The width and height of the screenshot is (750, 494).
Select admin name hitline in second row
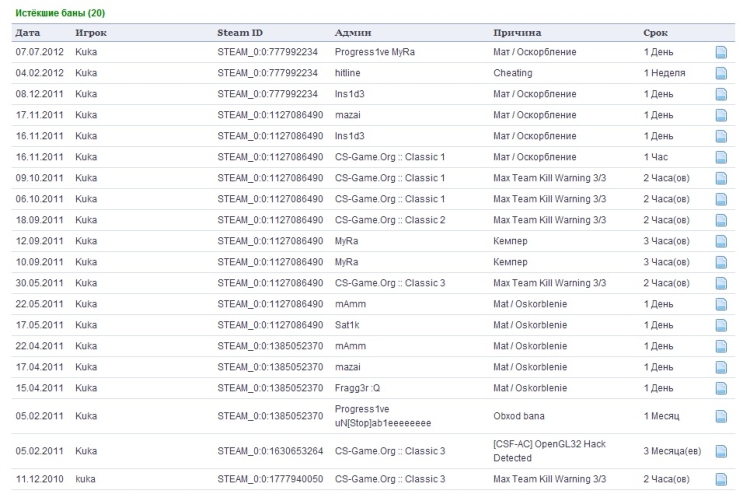click(347, 73)
